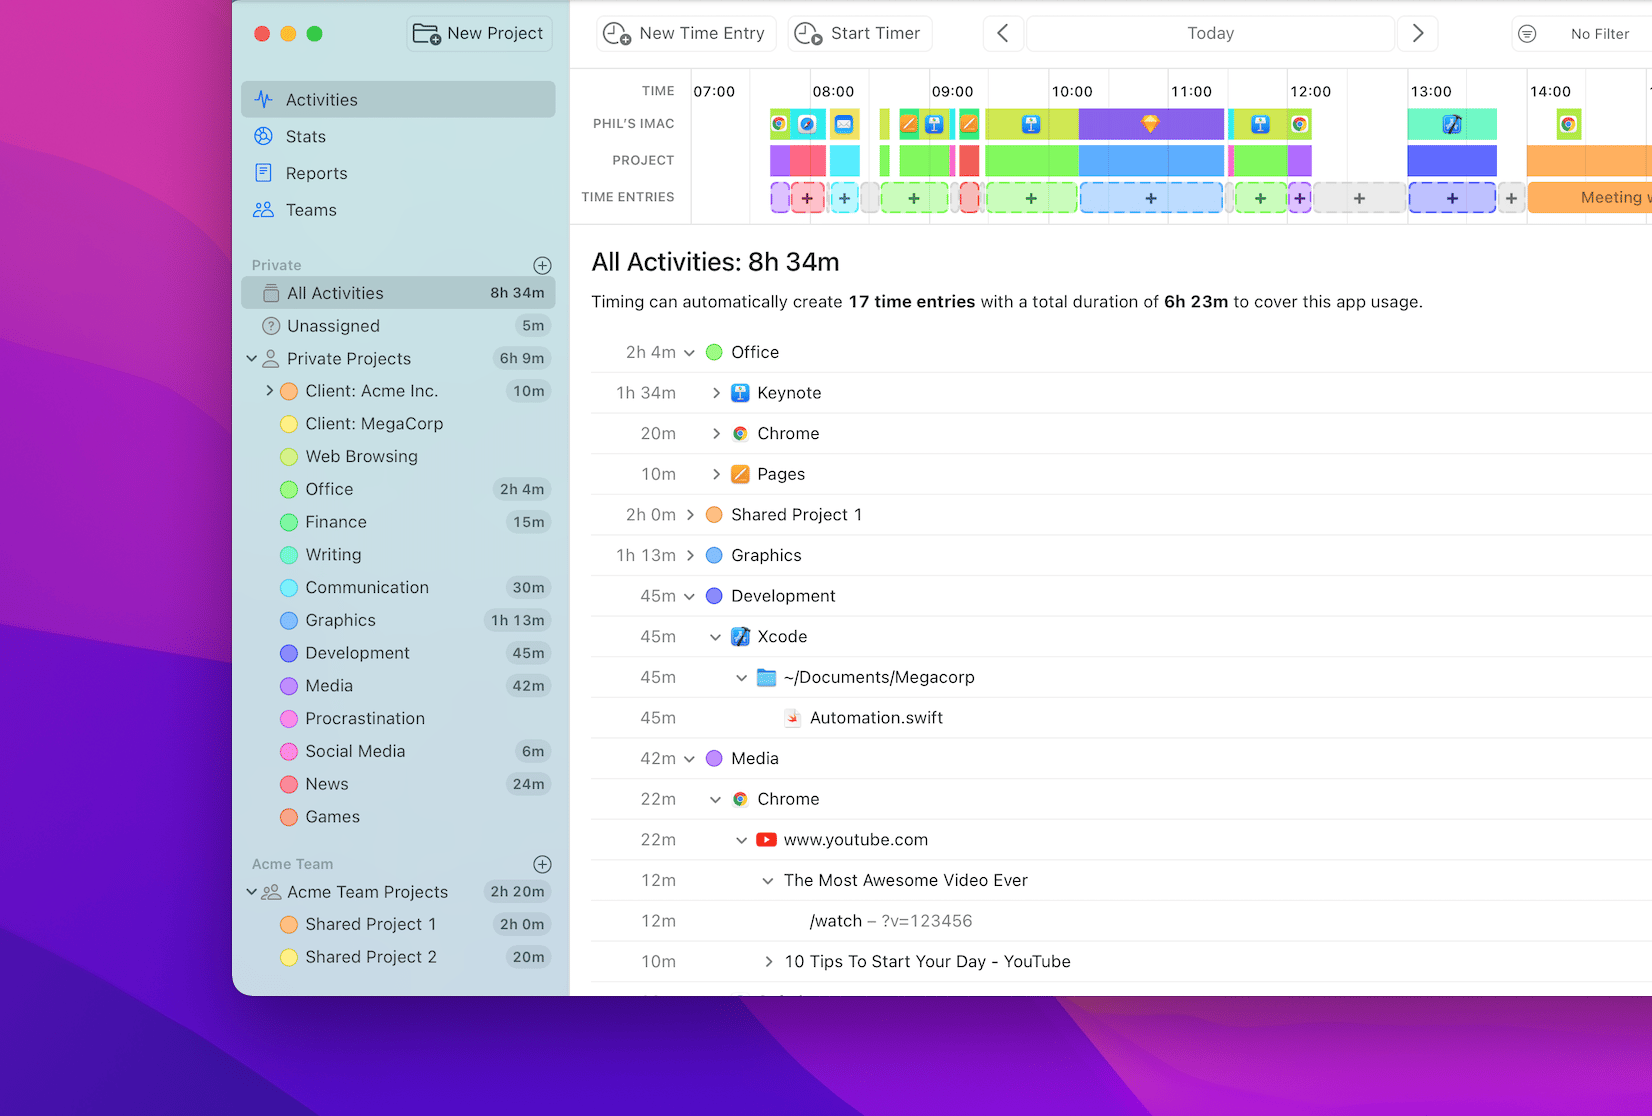This screenshot has height=1116, width=1652.
Task: Collapse the Xcode activity row
Action: pyautogui.click(x=715, y=637)
